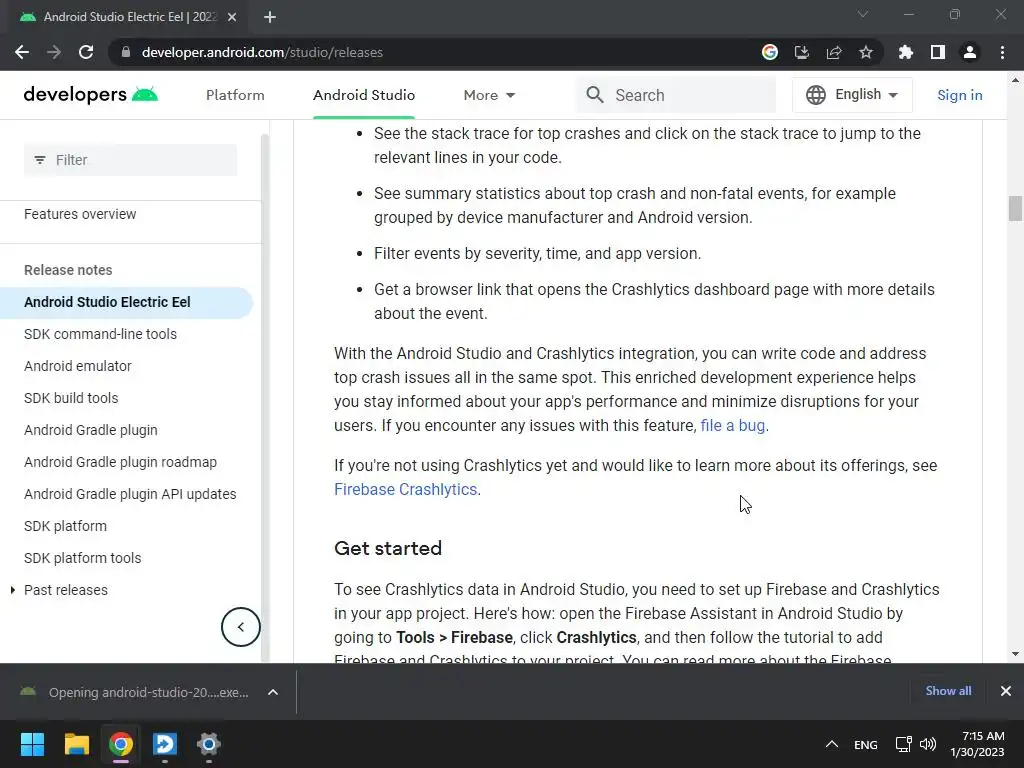This screenshot has height=768, width=1024.
Task: Click the Search field
Action: click(676, 95)
